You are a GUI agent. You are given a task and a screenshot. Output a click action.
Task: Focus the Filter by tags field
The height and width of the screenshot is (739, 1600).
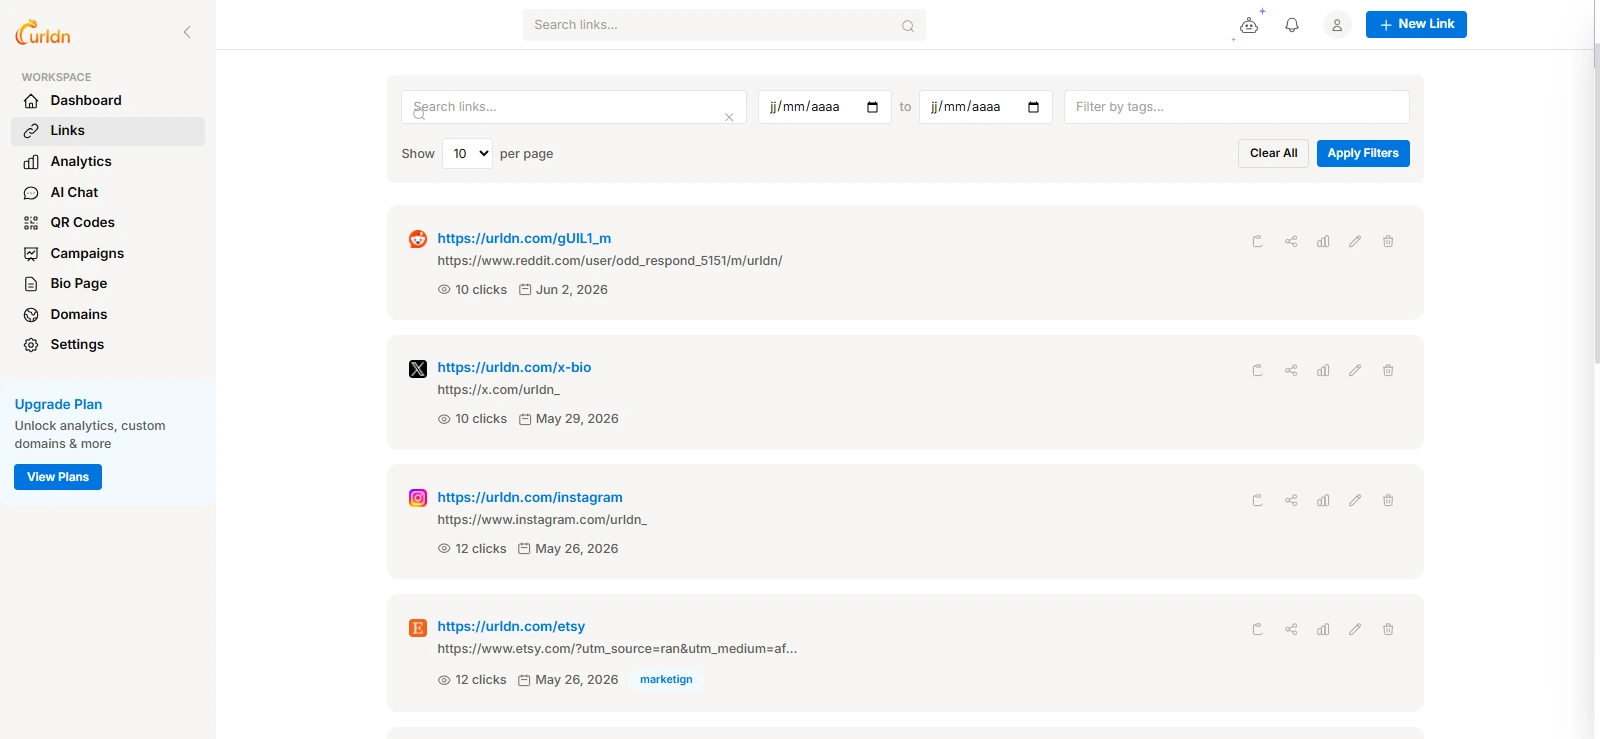(1237, 107)
